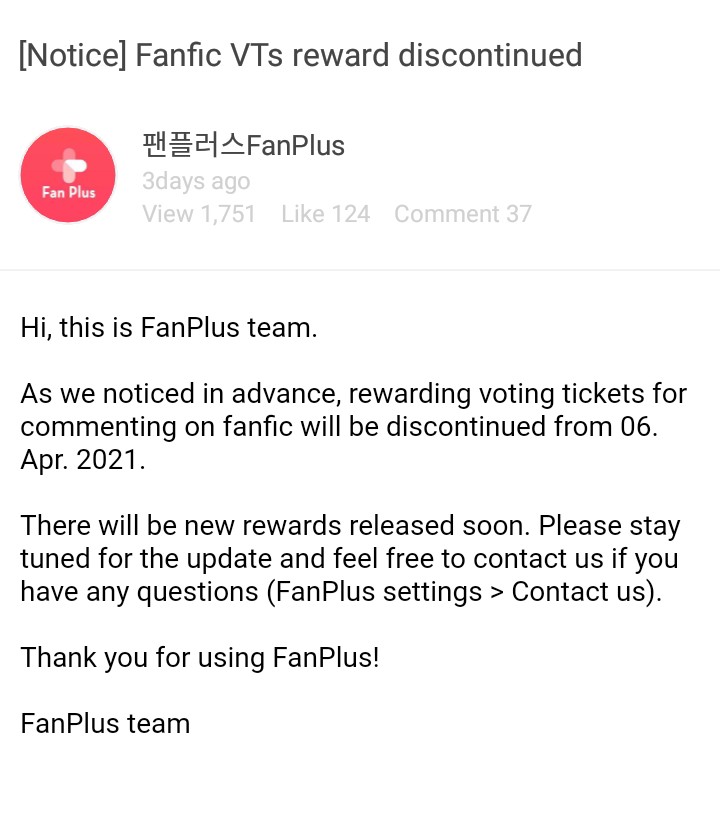Click the '3days ago' timestamp
This screenshot has width=720, height=823.
pos(196,181)
